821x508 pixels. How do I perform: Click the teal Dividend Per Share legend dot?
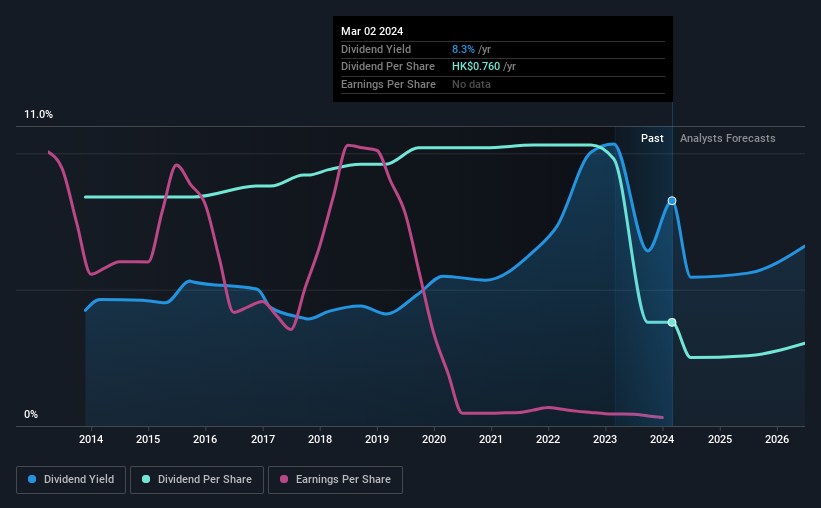[x=146, y=479]
